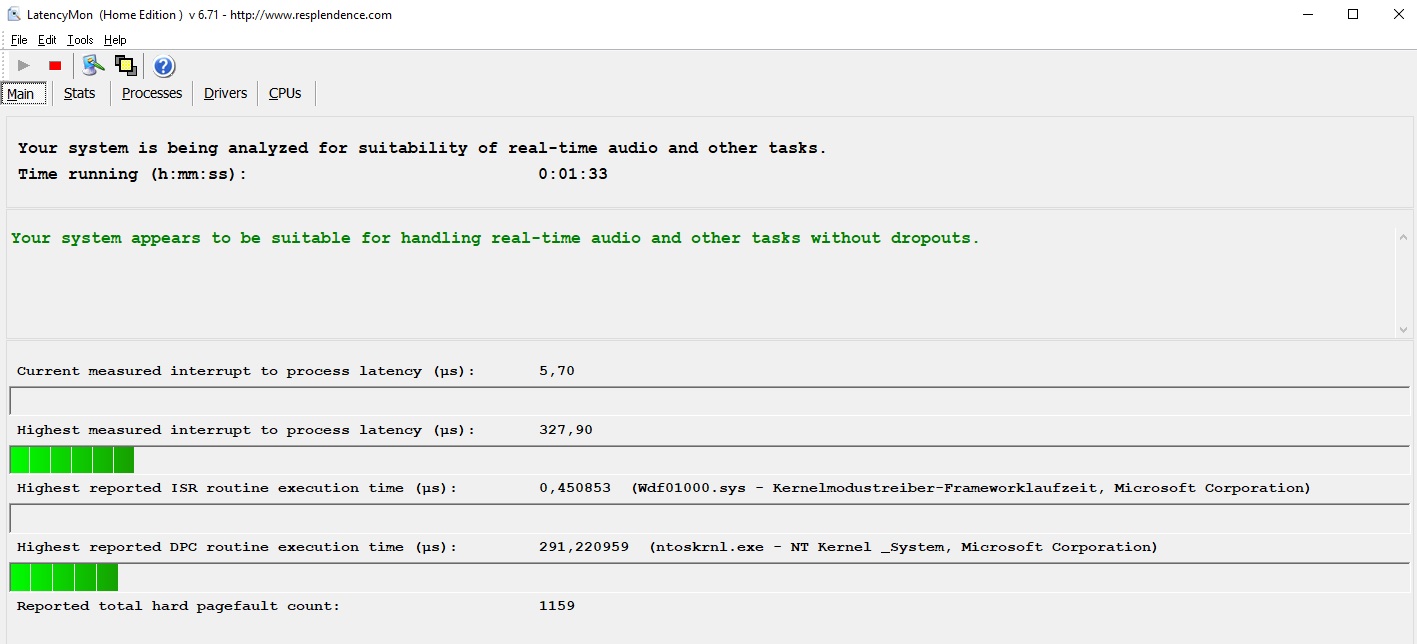Stop monitoring with the red stop button

click(x=55, y=66)
